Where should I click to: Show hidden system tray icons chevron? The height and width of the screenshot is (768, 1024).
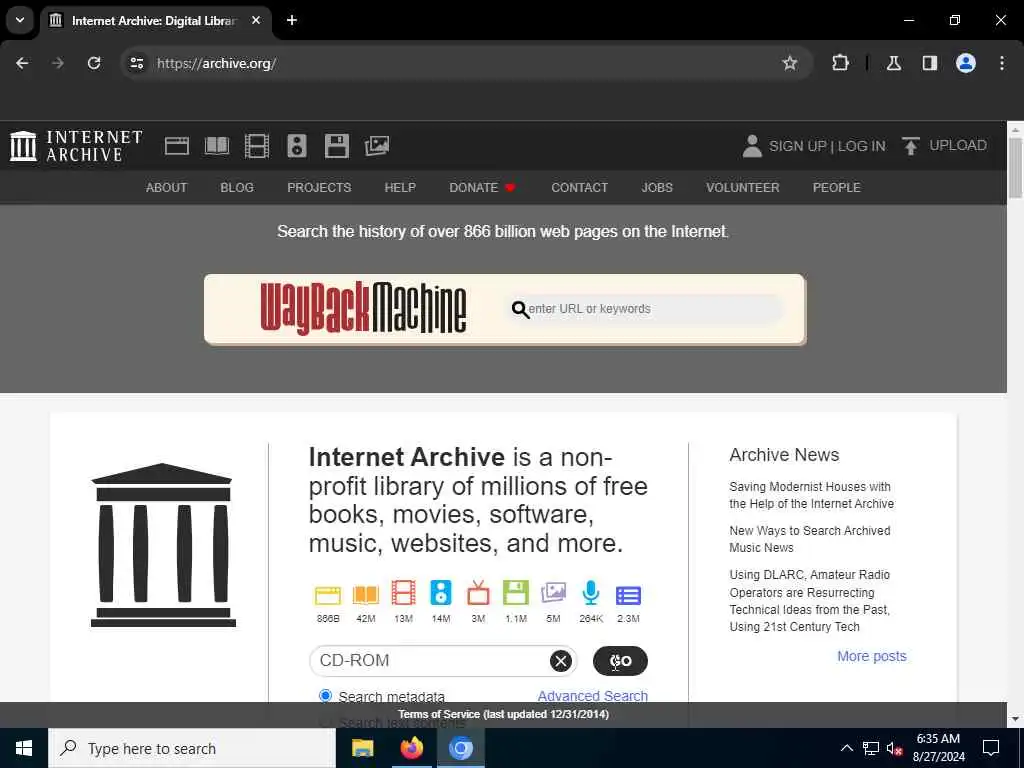(846, 748)
